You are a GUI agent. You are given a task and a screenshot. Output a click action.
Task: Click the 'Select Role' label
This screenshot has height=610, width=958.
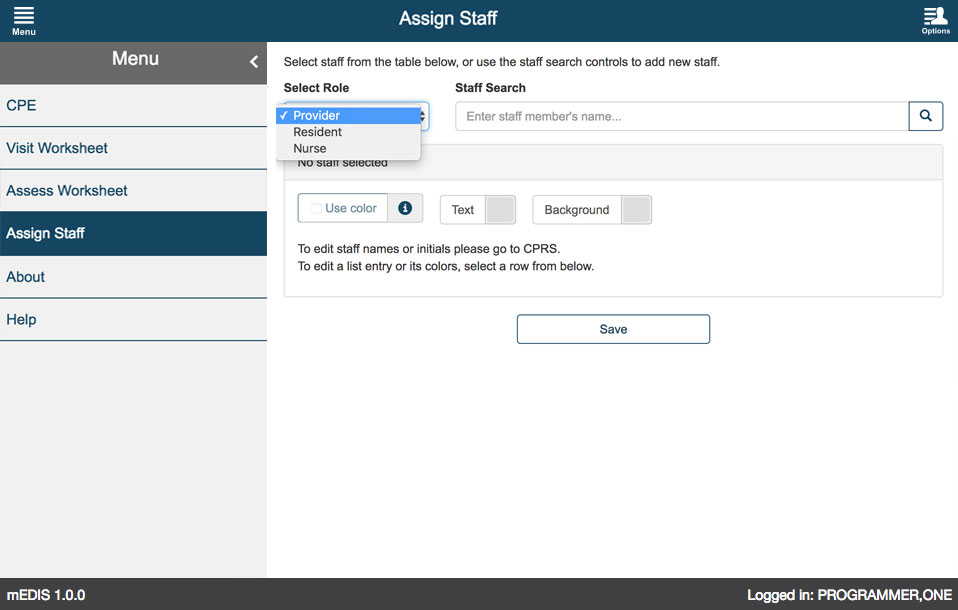pos(316,87)
